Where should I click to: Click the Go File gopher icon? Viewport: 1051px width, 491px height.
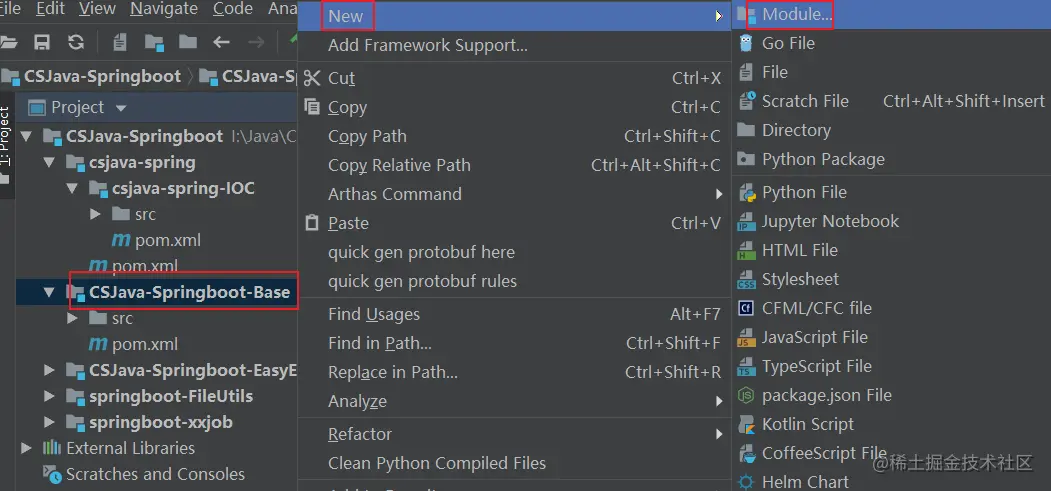point(746,43)
